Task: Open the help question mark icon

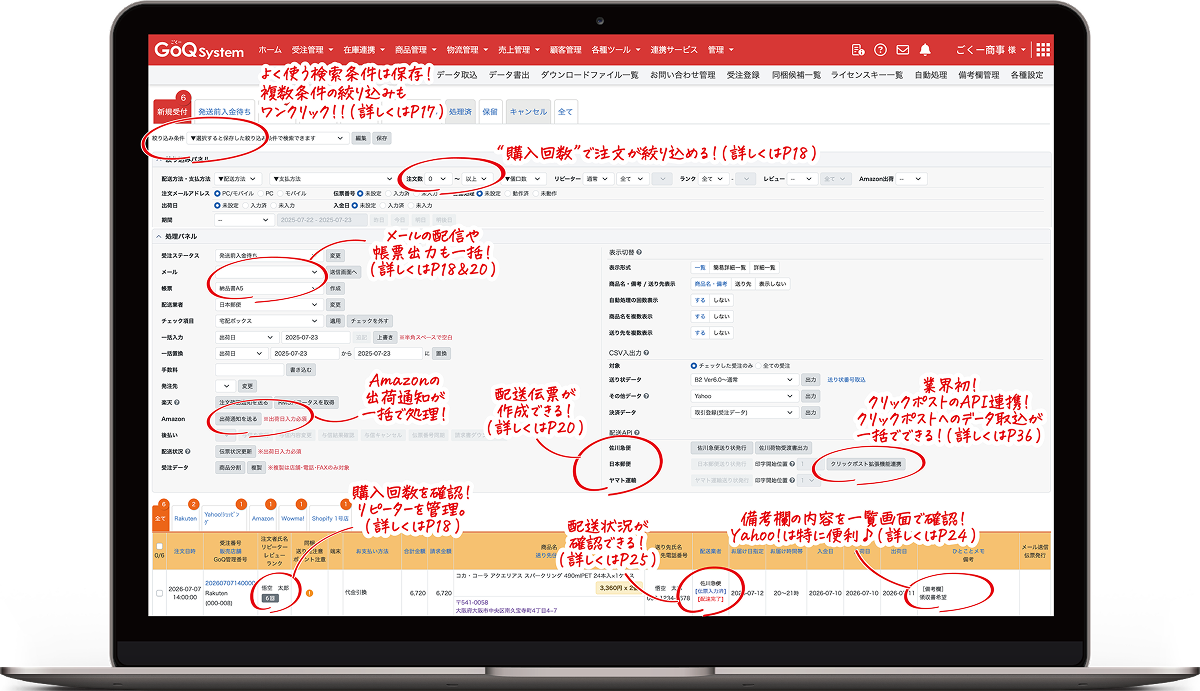Action: click(x=880, y=50)
